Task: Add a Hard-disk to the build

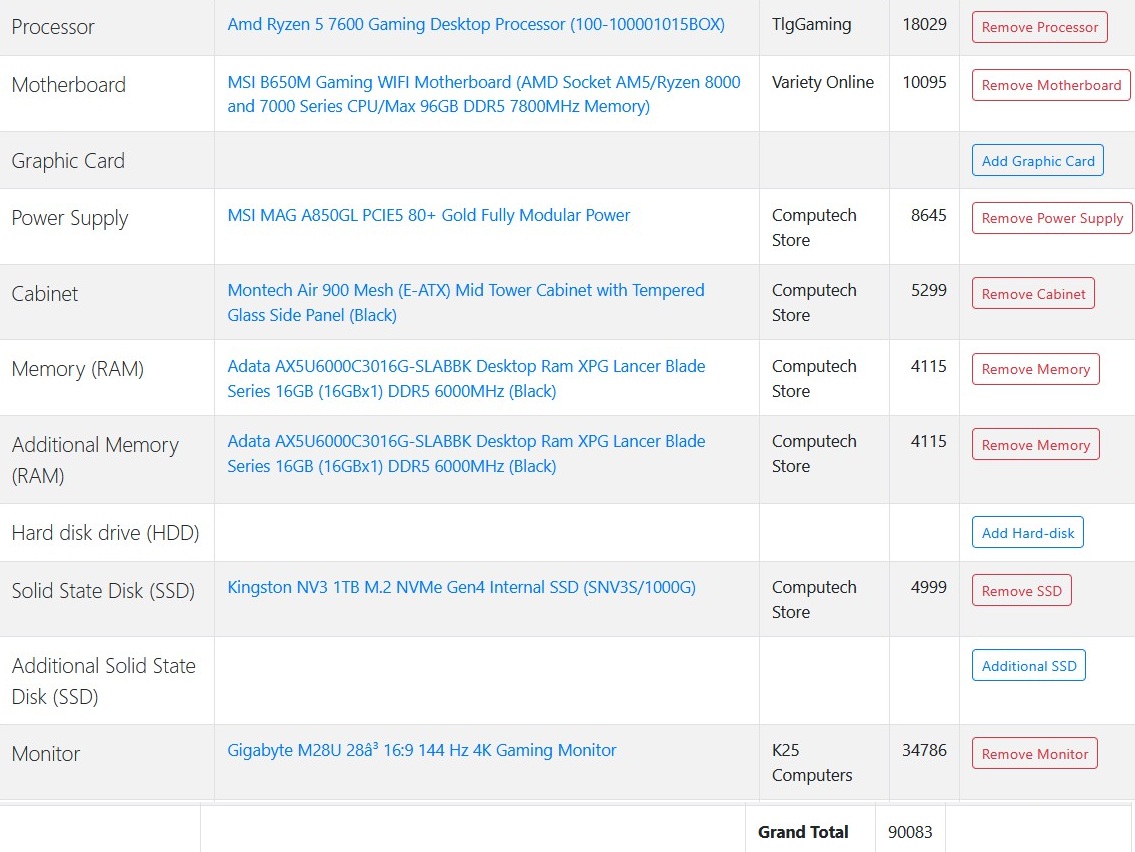Action: (x=1027, y=533)
